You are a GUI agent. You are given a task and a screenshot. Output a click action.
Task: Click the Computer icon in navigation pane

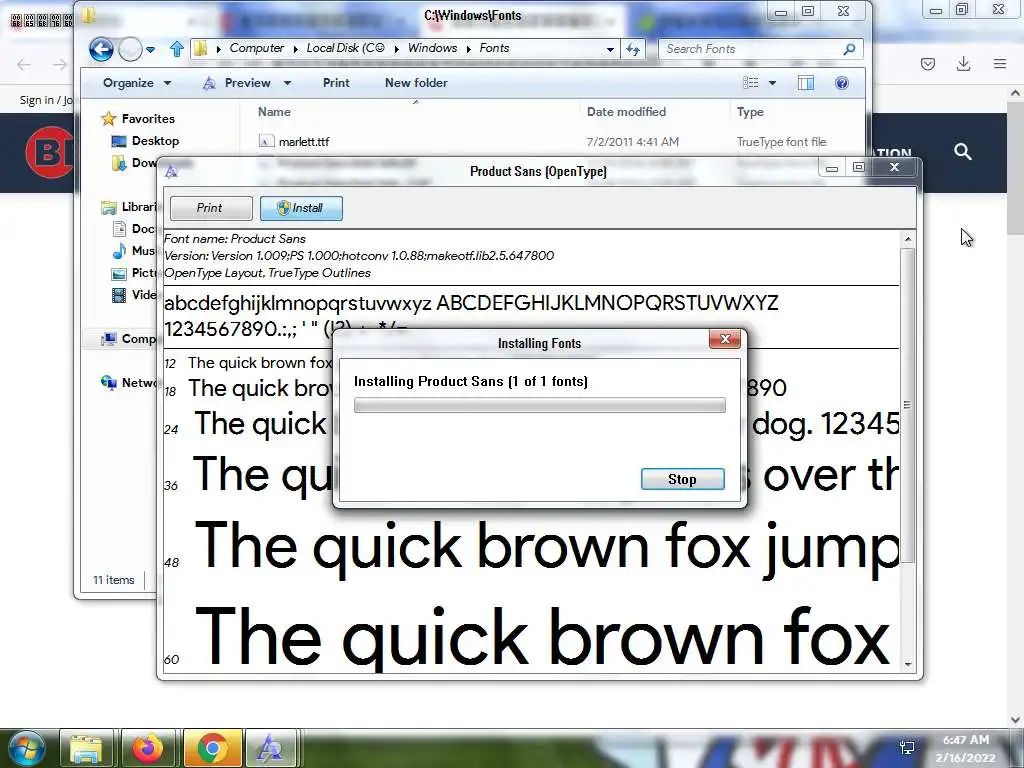[x=108, y=338]
